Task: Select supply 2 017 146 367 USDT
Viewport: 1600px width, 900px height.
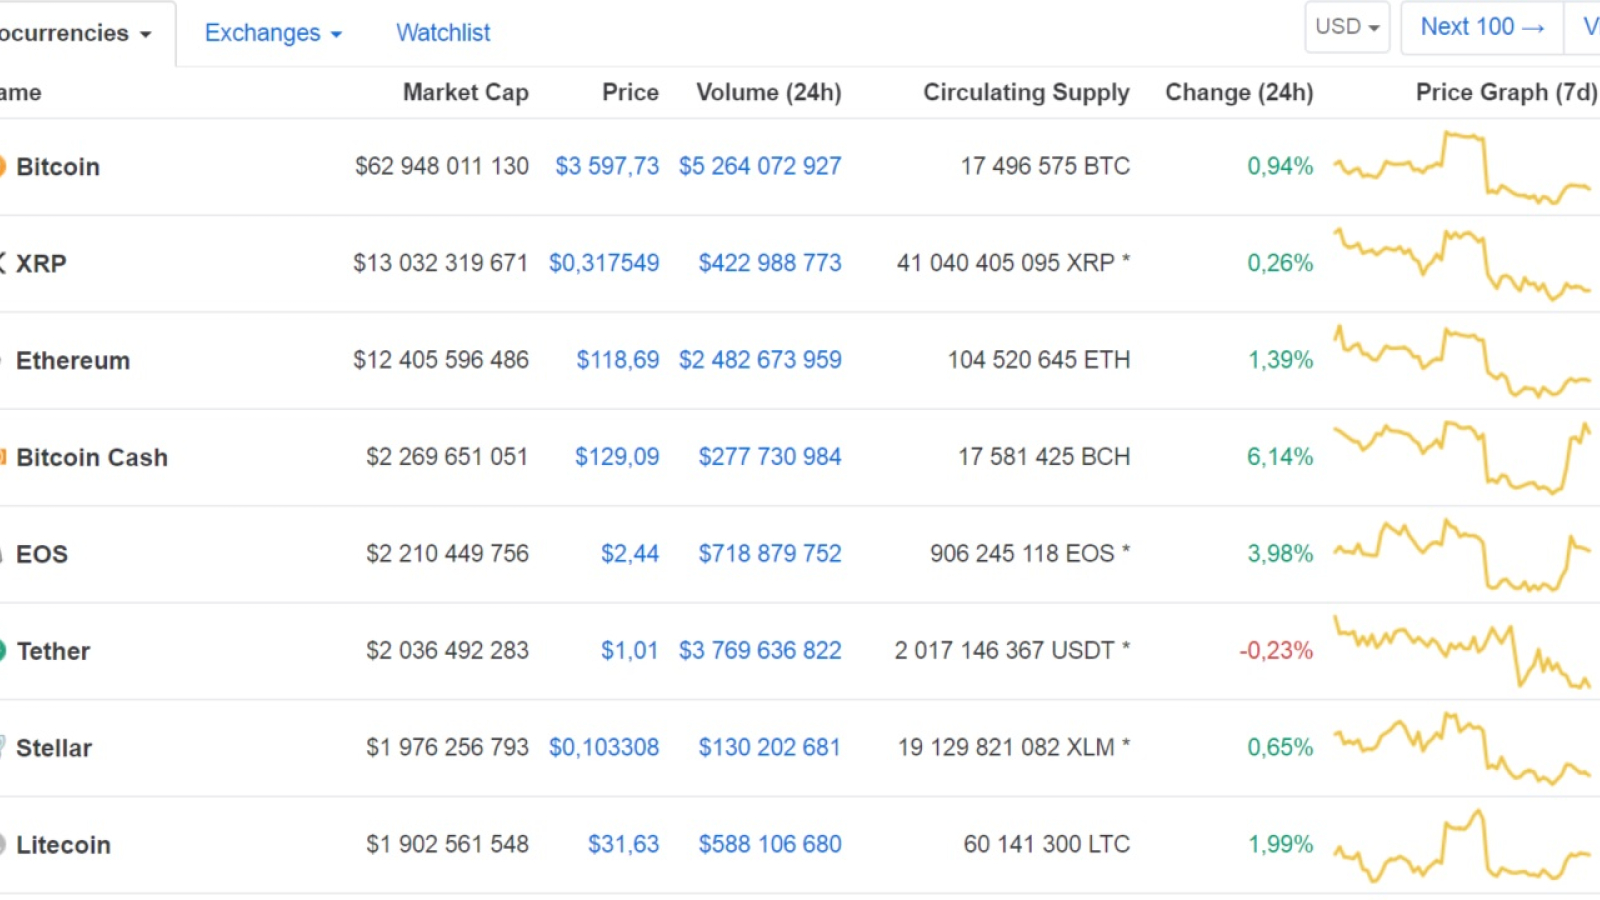Action: pyautogui.click(x=1004, y=651)
